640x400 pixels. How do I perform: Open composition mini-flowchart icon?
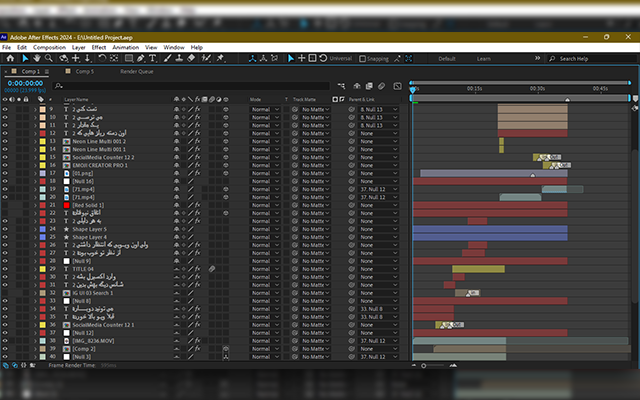[x=341, y=86]
